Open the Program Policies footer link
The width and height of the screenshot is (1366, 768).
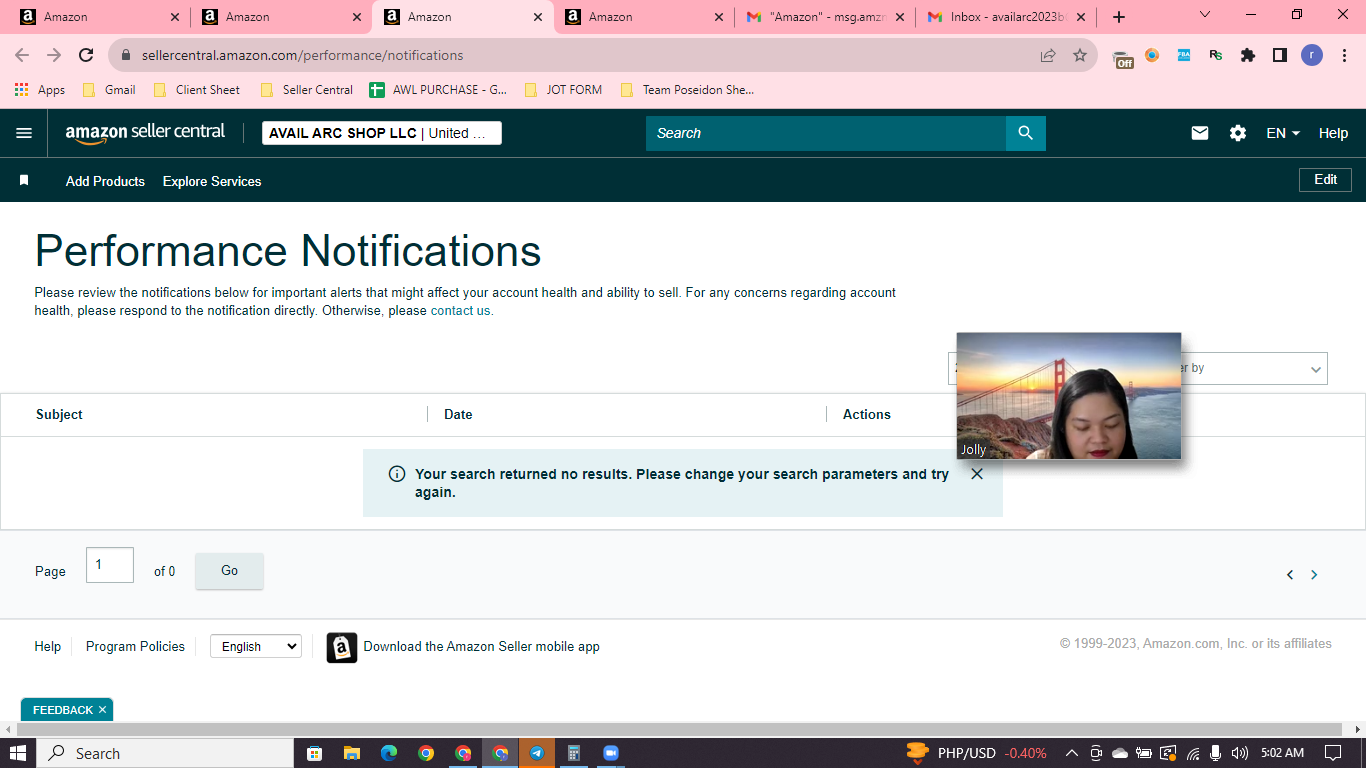135,647
